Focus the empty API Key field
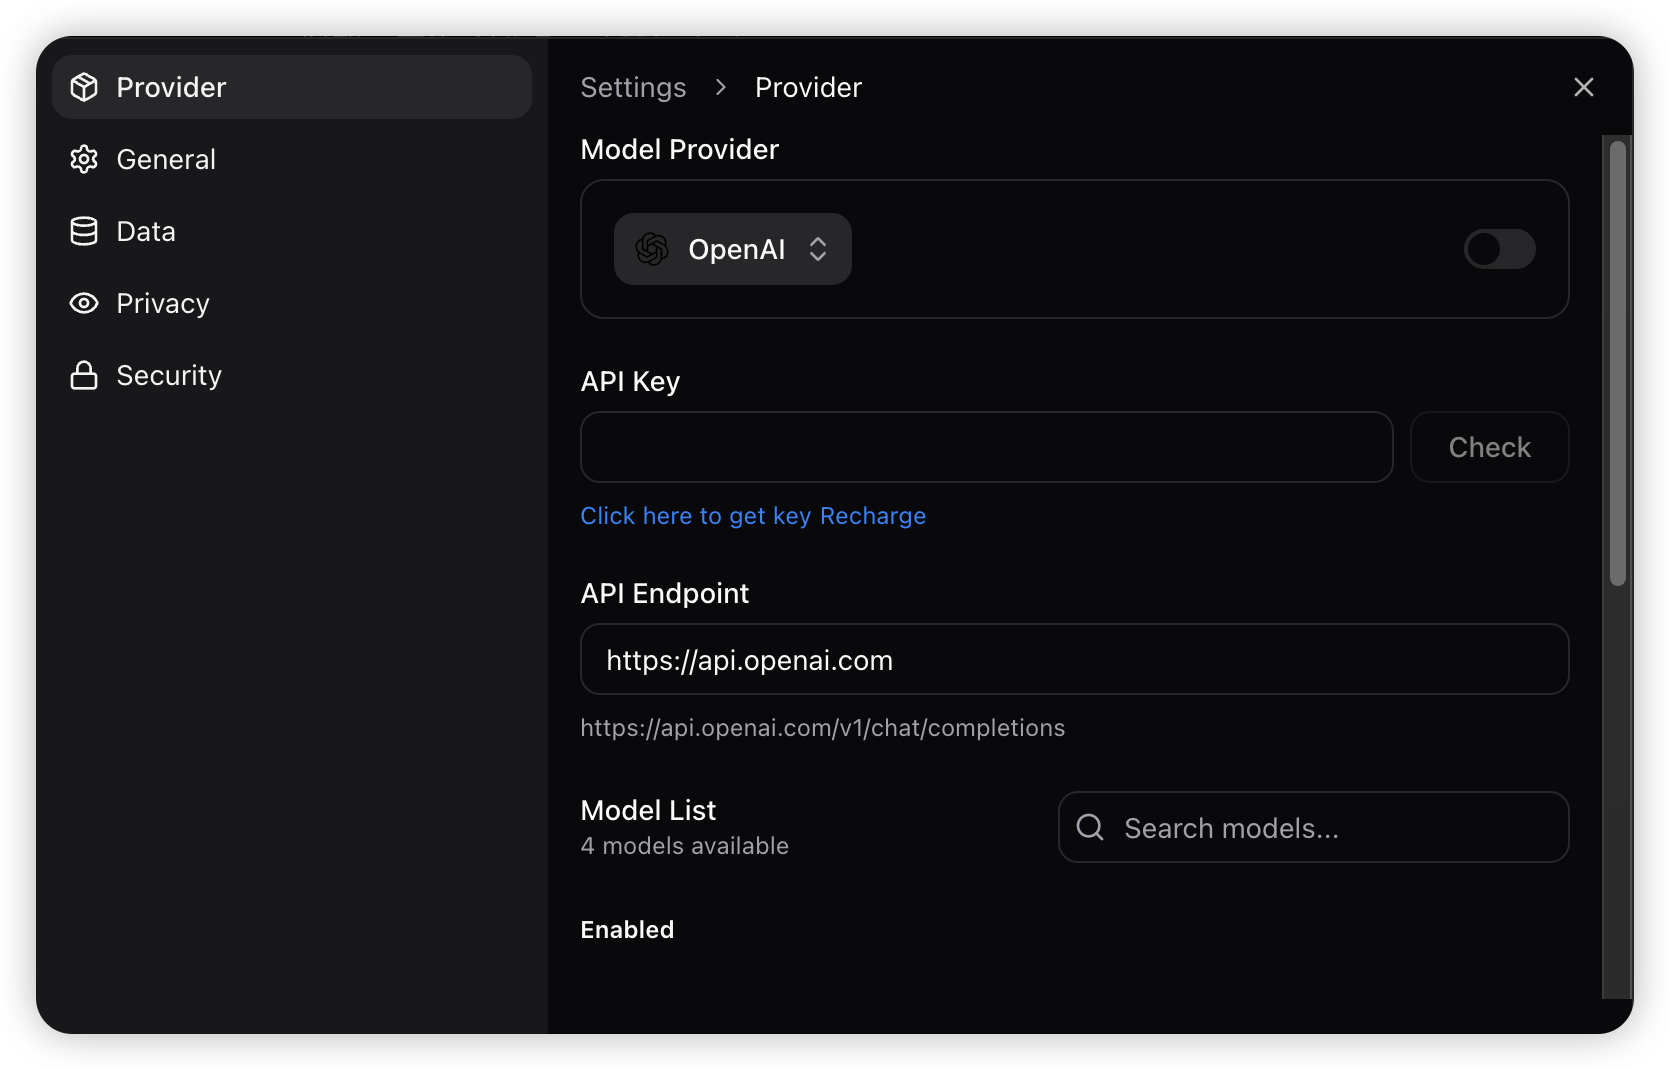Screen dimensions: 1670x1070 pos(986,447)
